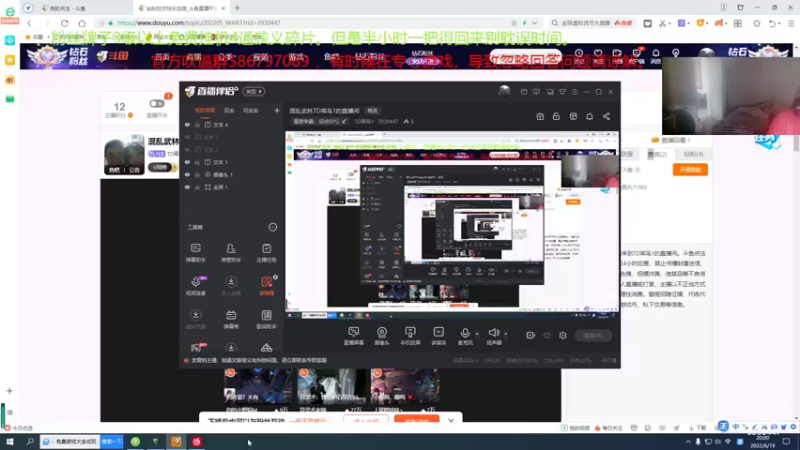The width and height of the screenshot is (800, 450).
Task: Click the browser refresh button
Action: pyautogui.click(x=64, y=23)
